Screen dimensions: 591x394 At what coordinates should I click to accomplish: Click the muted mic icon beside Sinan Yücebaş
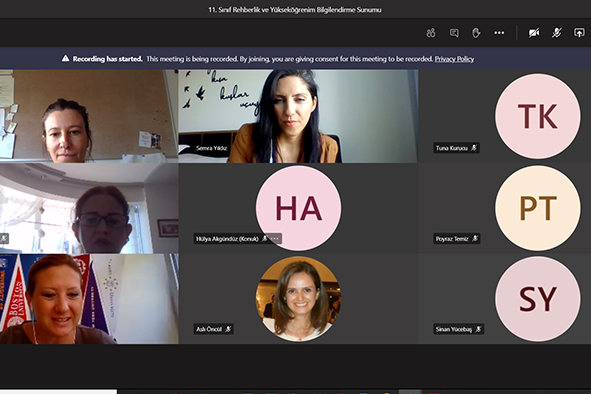[478, 329]
